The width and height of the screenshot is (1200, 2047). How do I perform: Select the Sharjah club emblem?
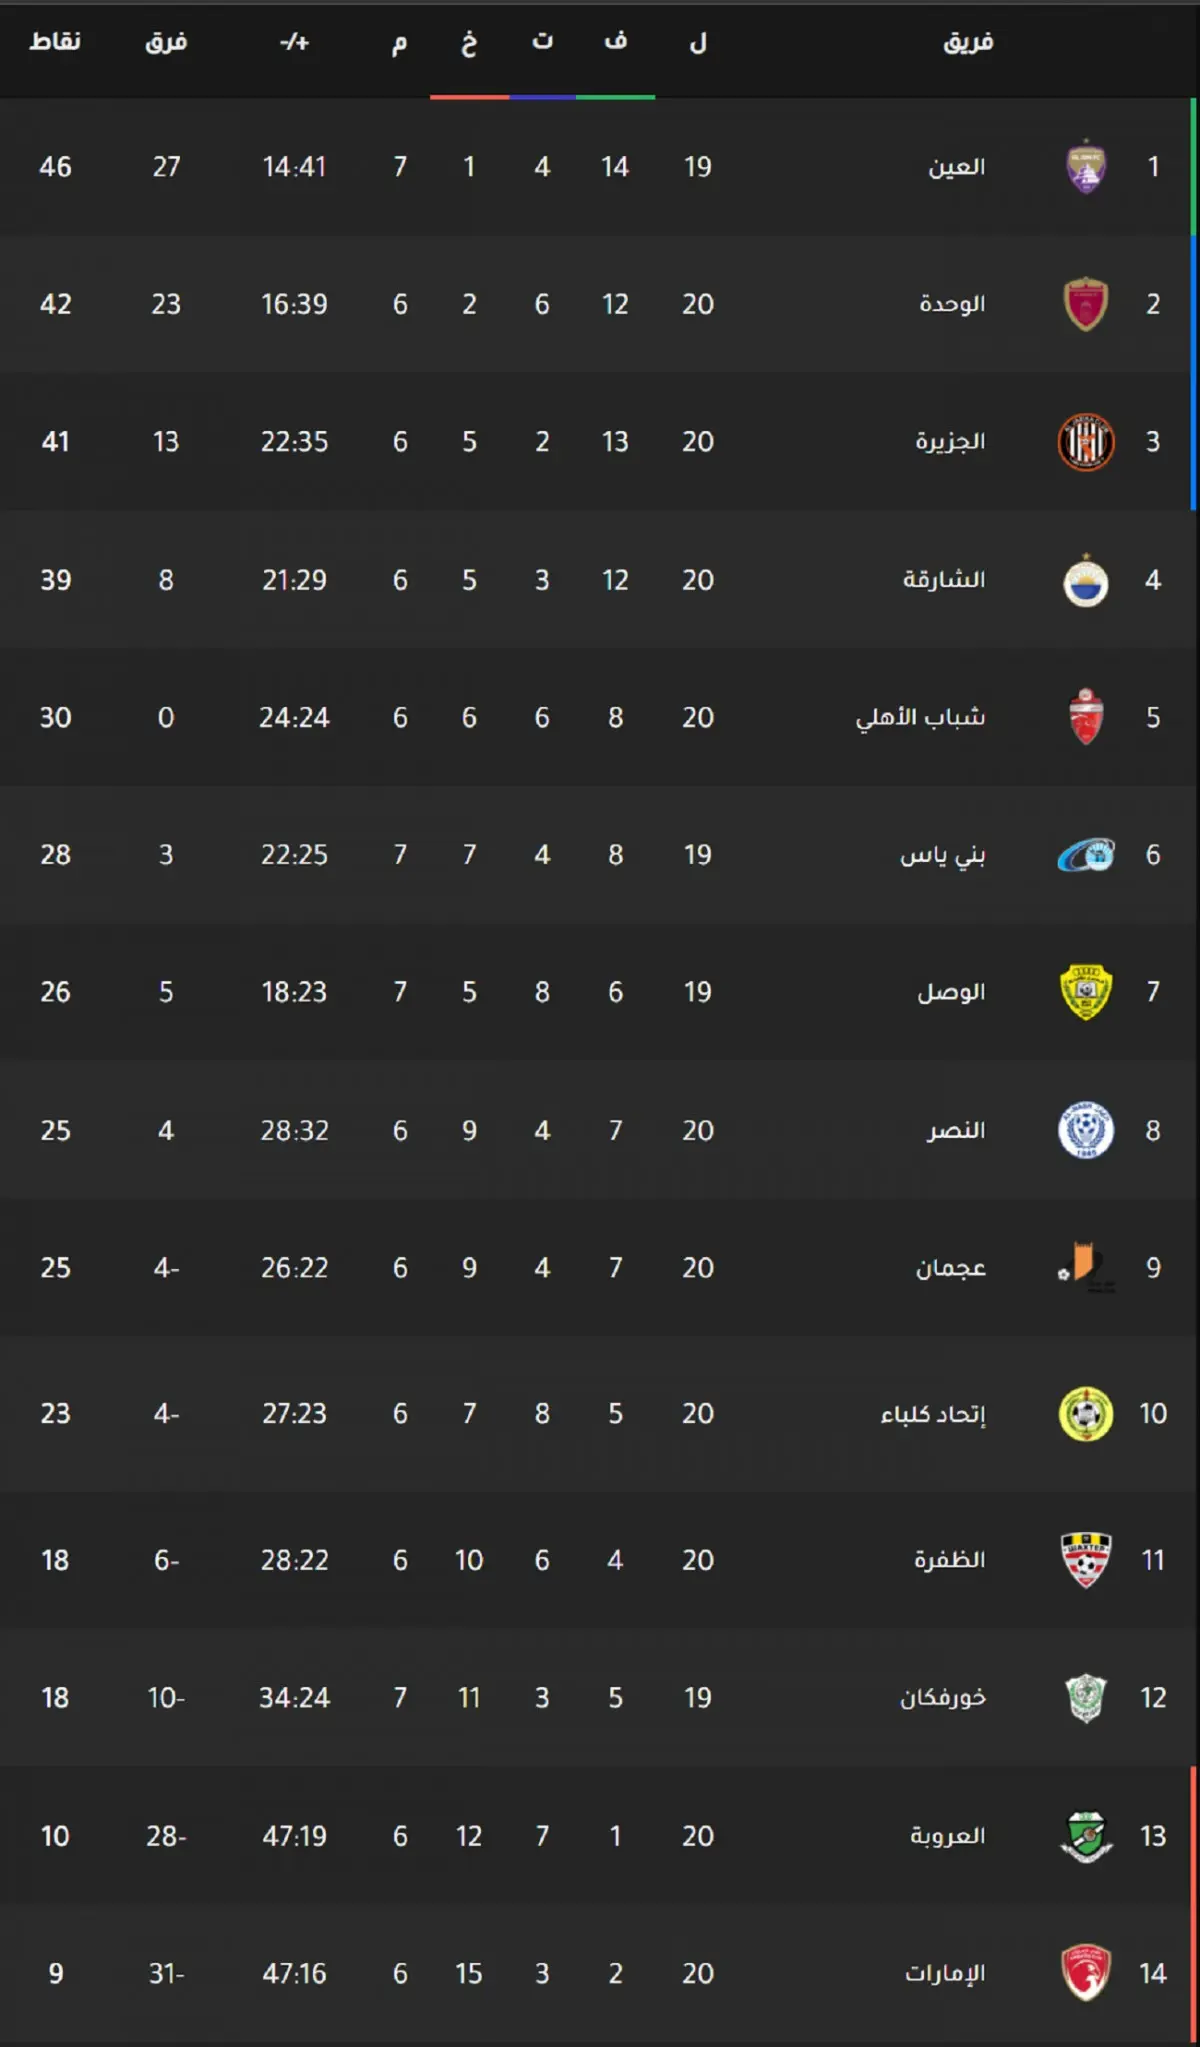pyautogui.click(x=1086, y=580)
